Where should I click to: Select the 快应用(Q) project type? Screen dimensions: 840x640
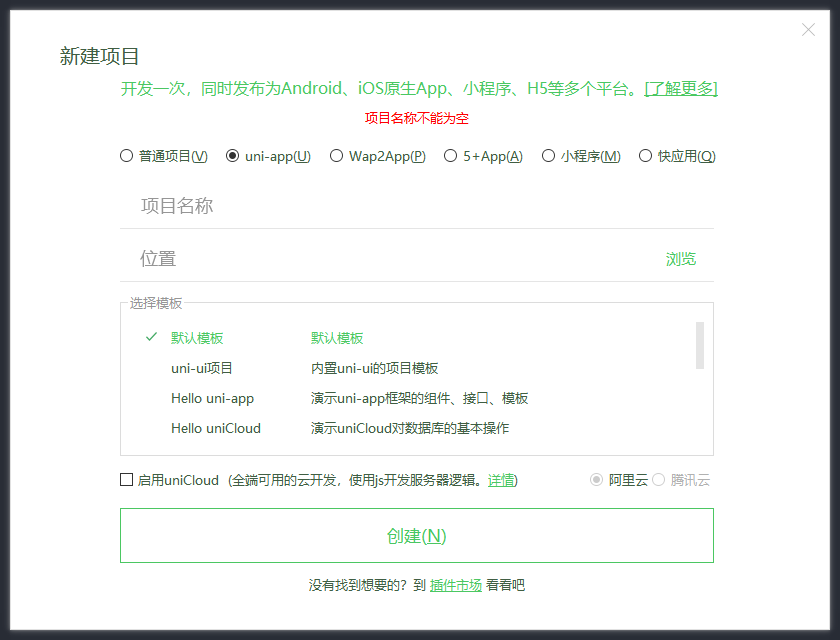[x=647, y=156]
